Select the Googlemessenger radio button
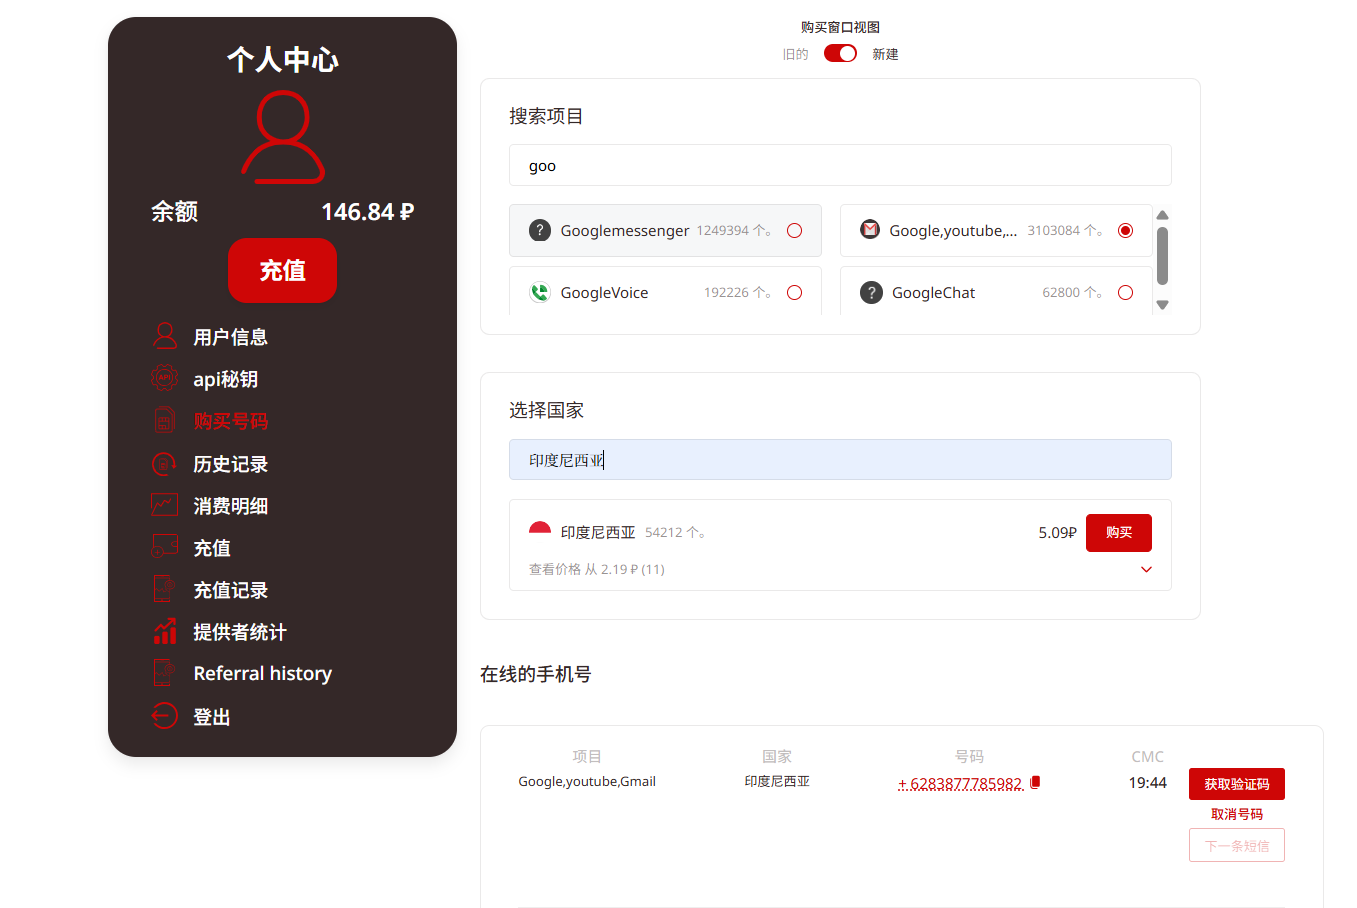 pos(795,231)
